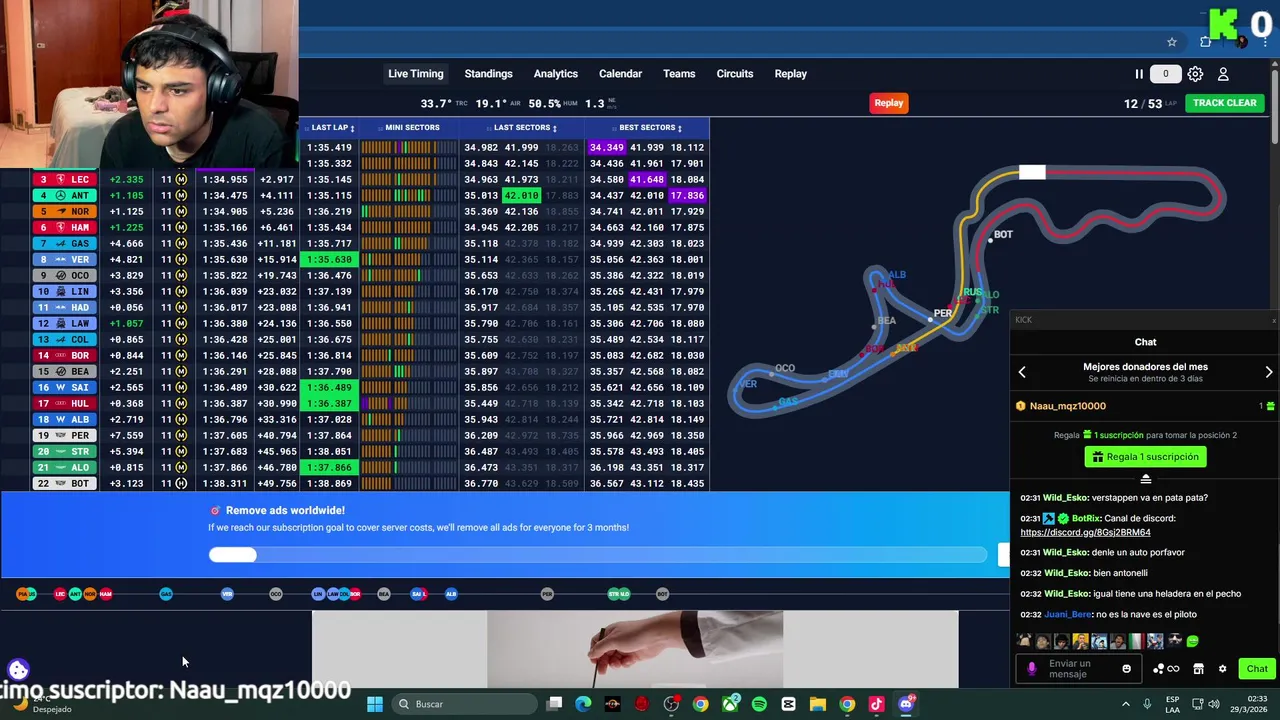Open the Teams tab
The height and width of the screenshot is (720, 1280).
[679, 74]
